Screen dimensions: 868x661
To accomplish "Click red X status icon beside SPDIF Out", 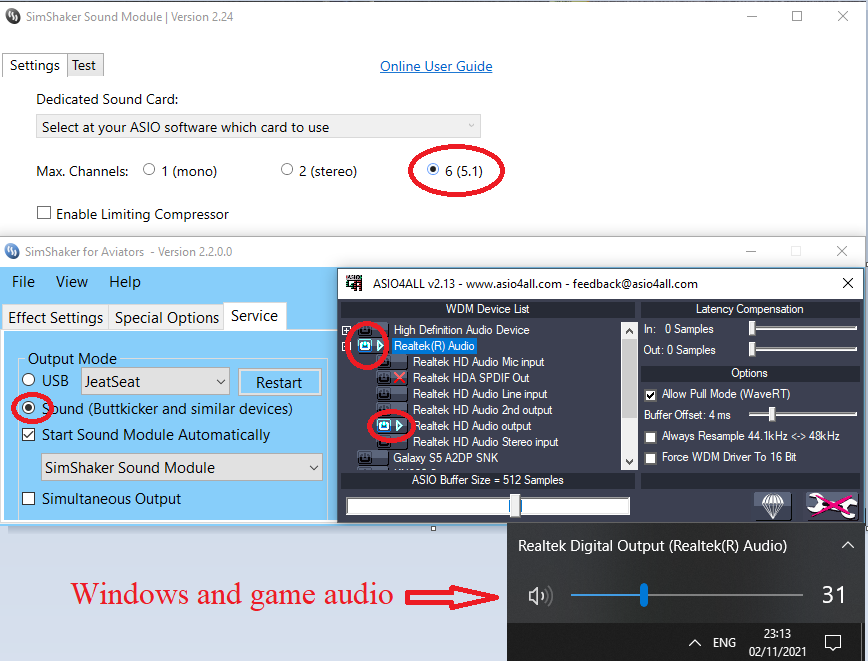I will (x=399, y=378).
